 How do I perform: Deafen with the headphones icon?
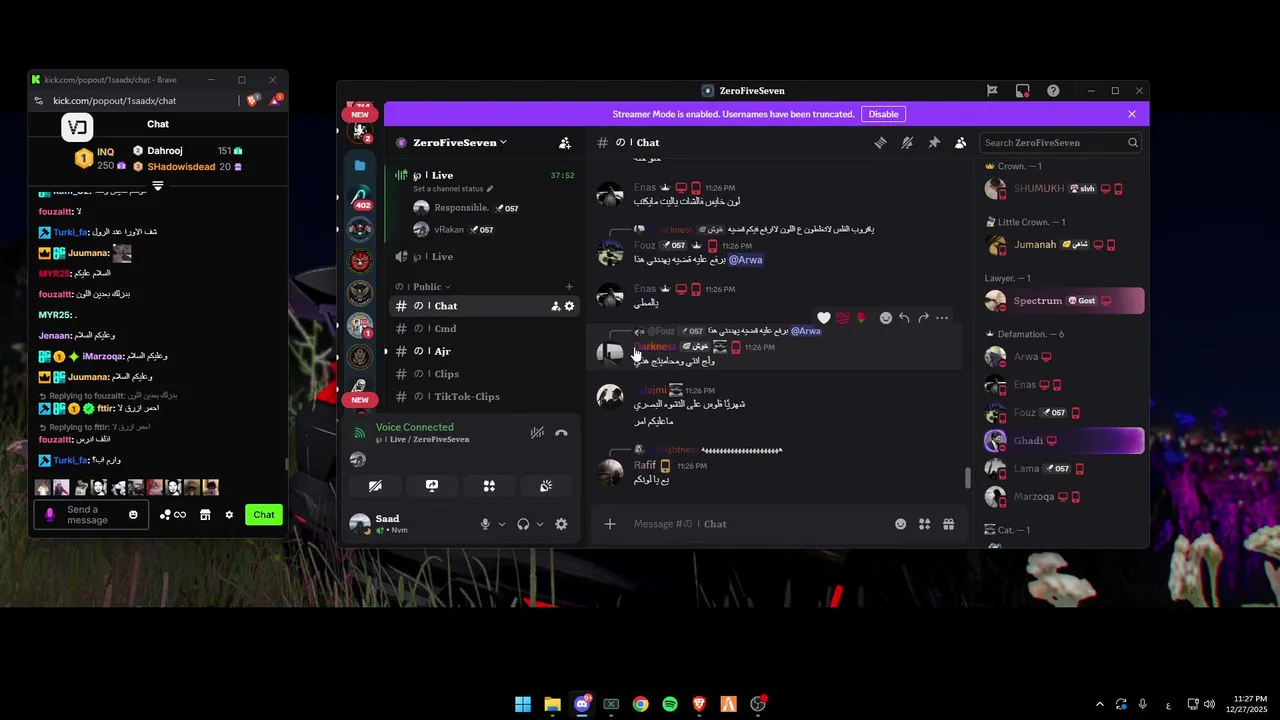523,524
